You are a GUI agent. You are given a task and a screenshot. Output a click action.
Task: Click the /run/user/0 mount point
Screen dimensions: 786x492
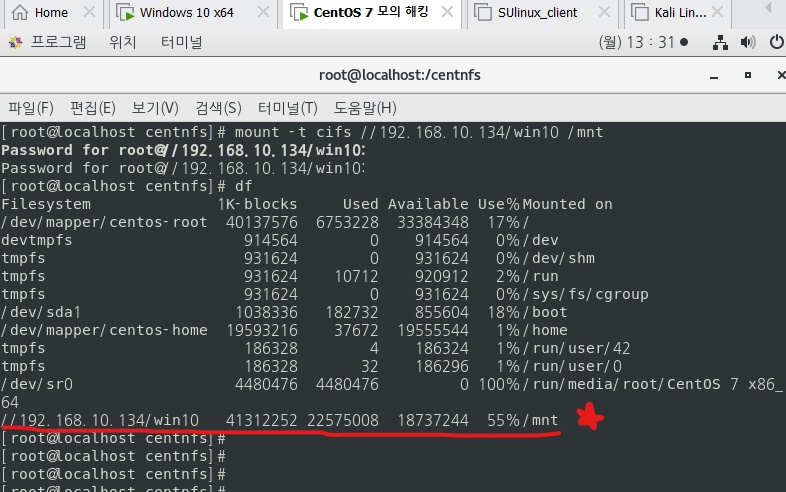click(572, 367)
